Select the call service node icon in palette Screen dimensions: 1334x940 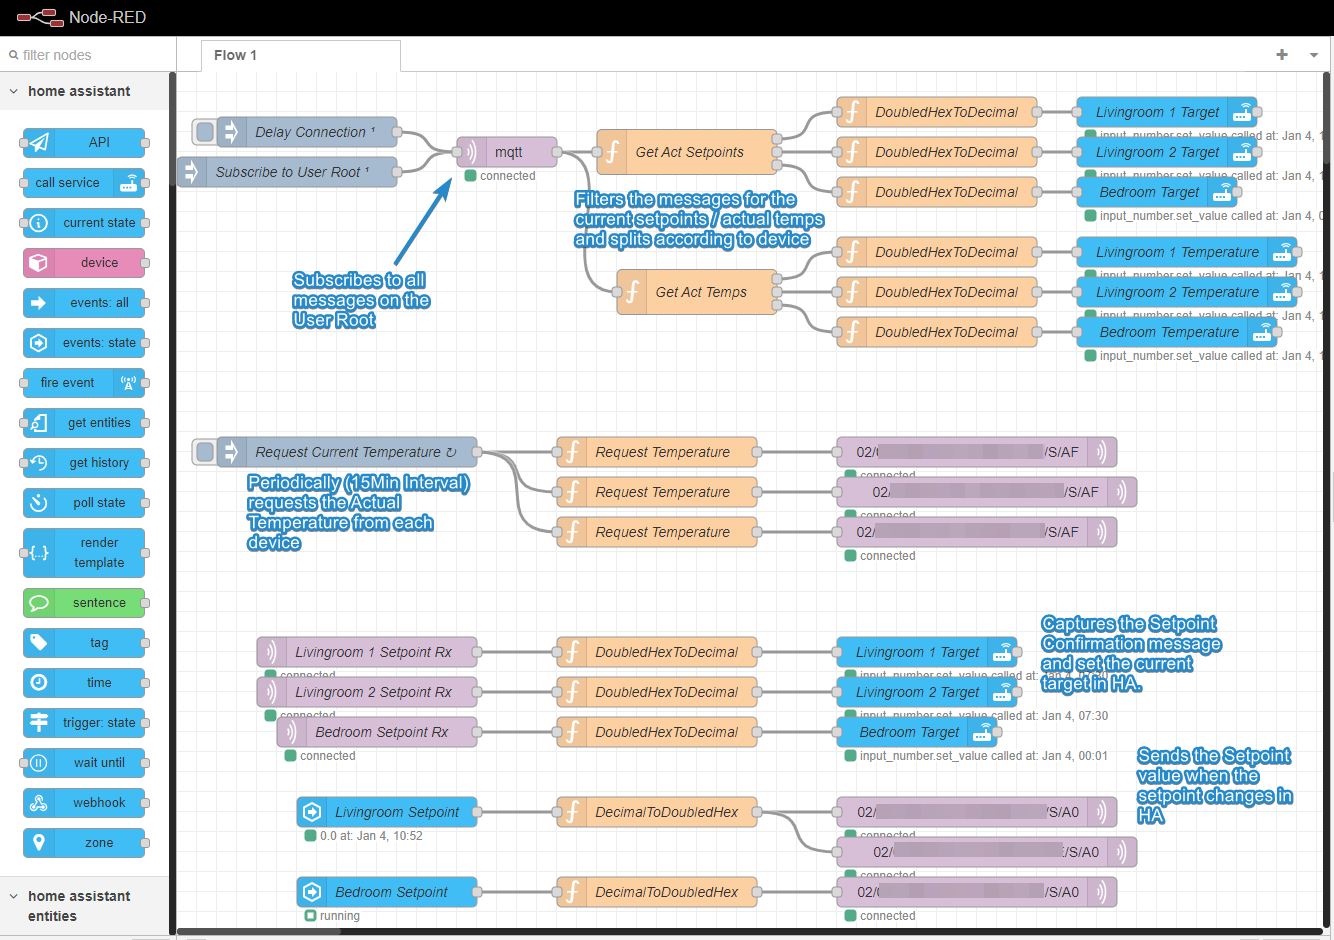pos(128,183)
